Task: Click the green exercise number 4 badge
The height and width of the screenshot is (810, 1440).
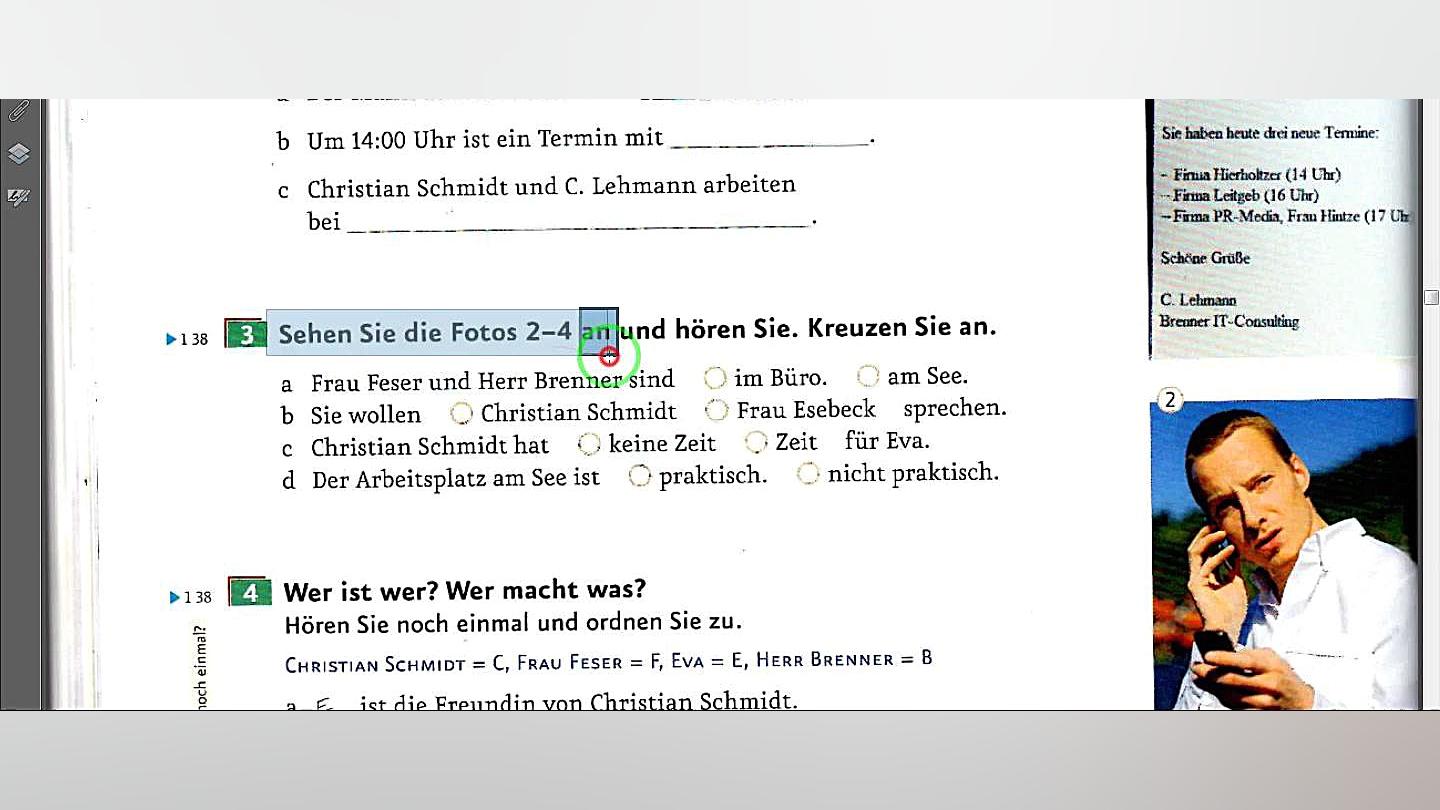Action: click(250, 592)
